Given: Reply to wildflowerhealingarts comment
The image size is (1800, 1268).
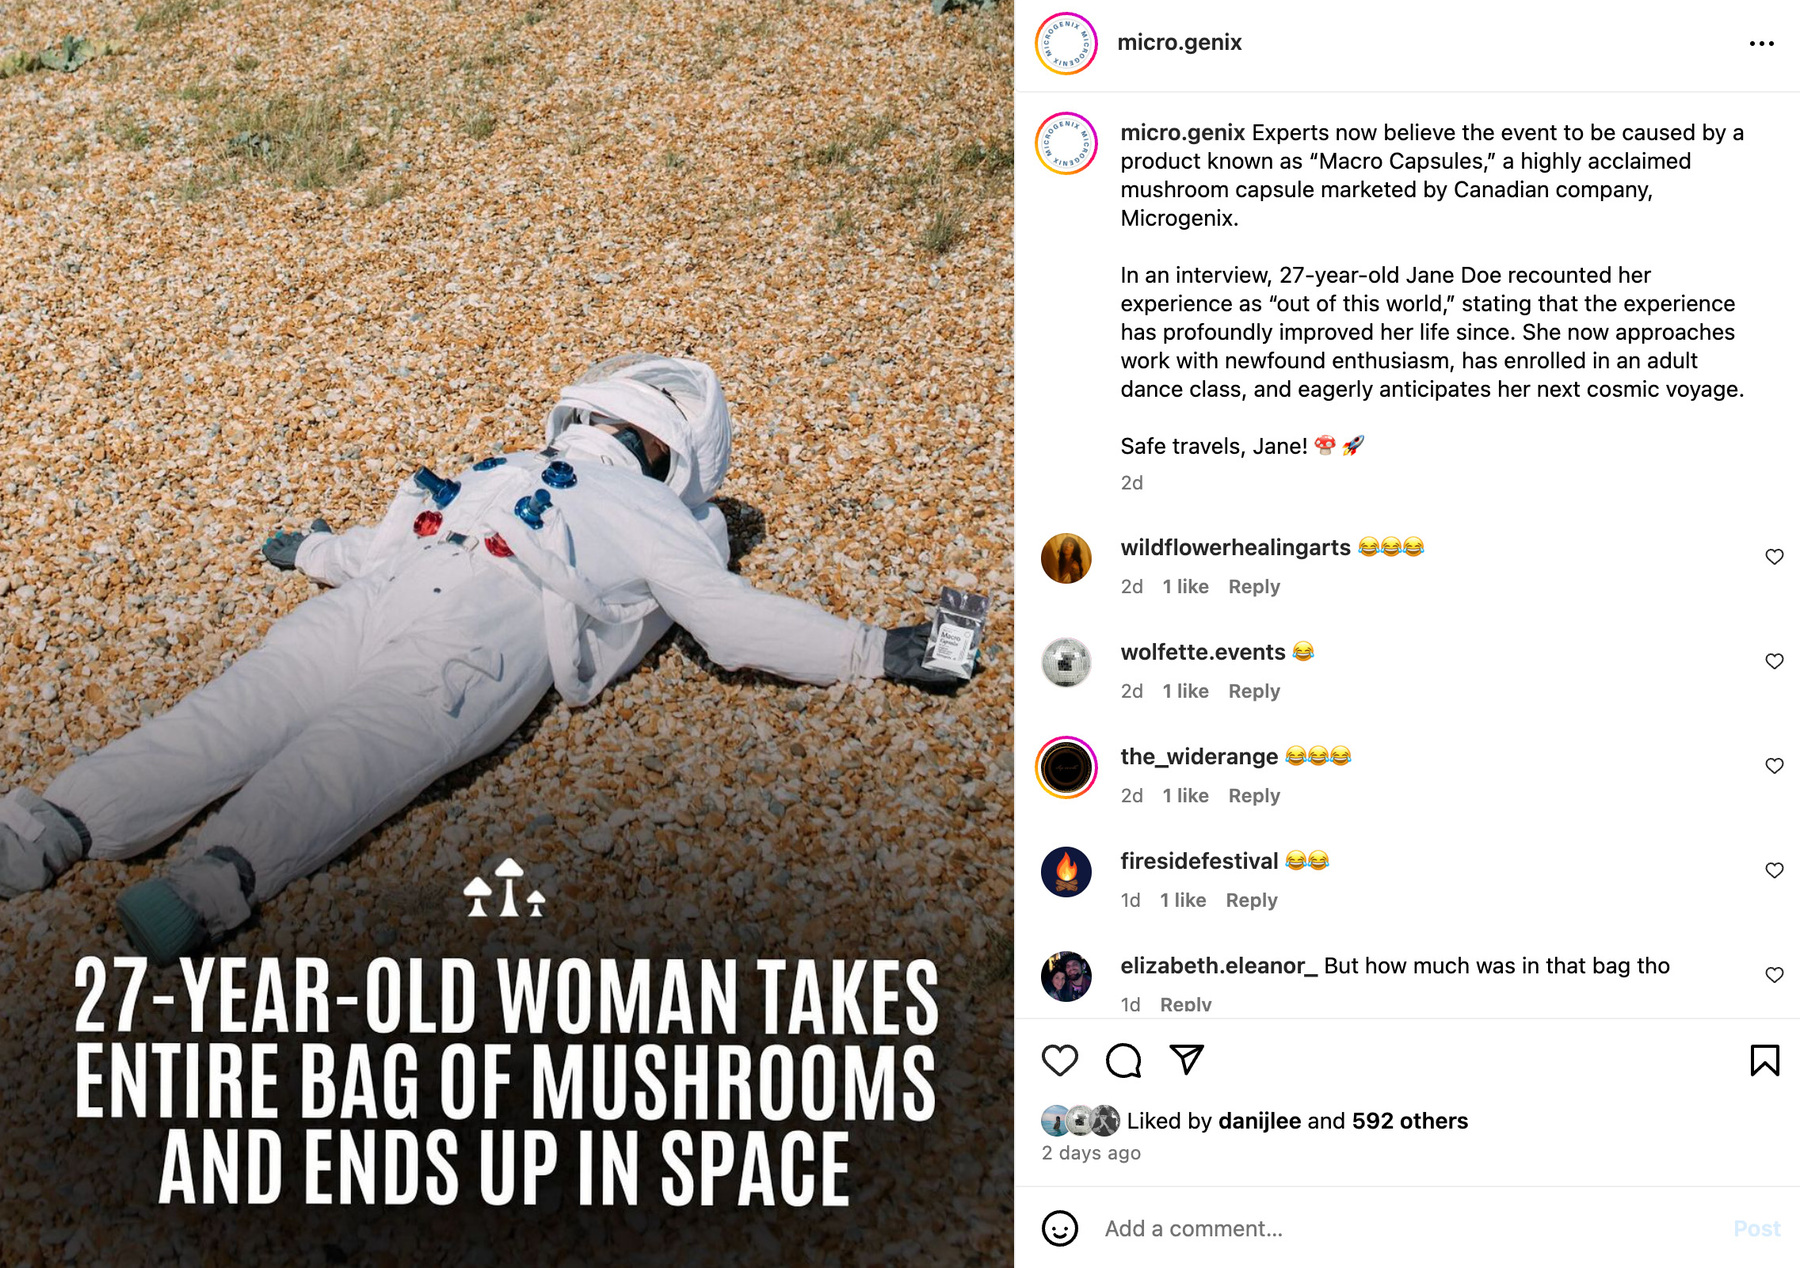Looking at the screenshot, I should point(1254,587).
